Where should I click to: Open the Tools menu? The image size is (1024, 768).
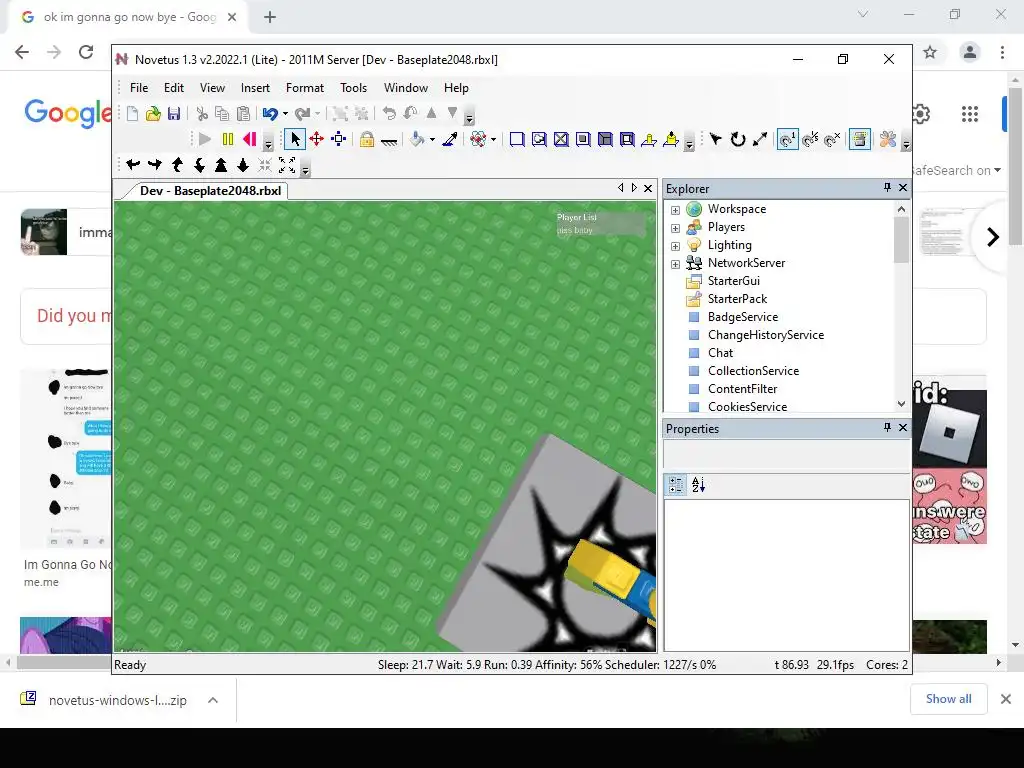(353, 88)
